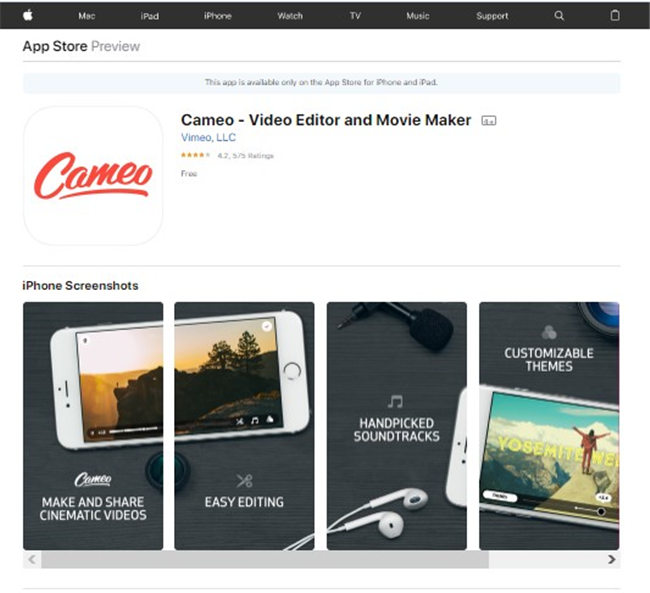Image resolution: width=650 pixels, height=593 pixels.
Task: Open the Vimeo, LLC developer link
Action: pyautogui.click(x=208, y=137)
